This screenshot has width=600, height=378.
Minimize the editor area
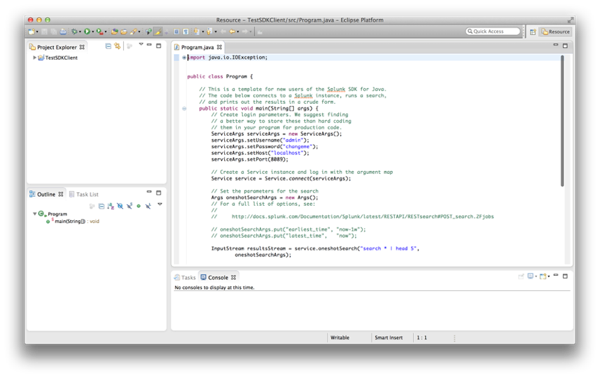[x=556, y=45]
